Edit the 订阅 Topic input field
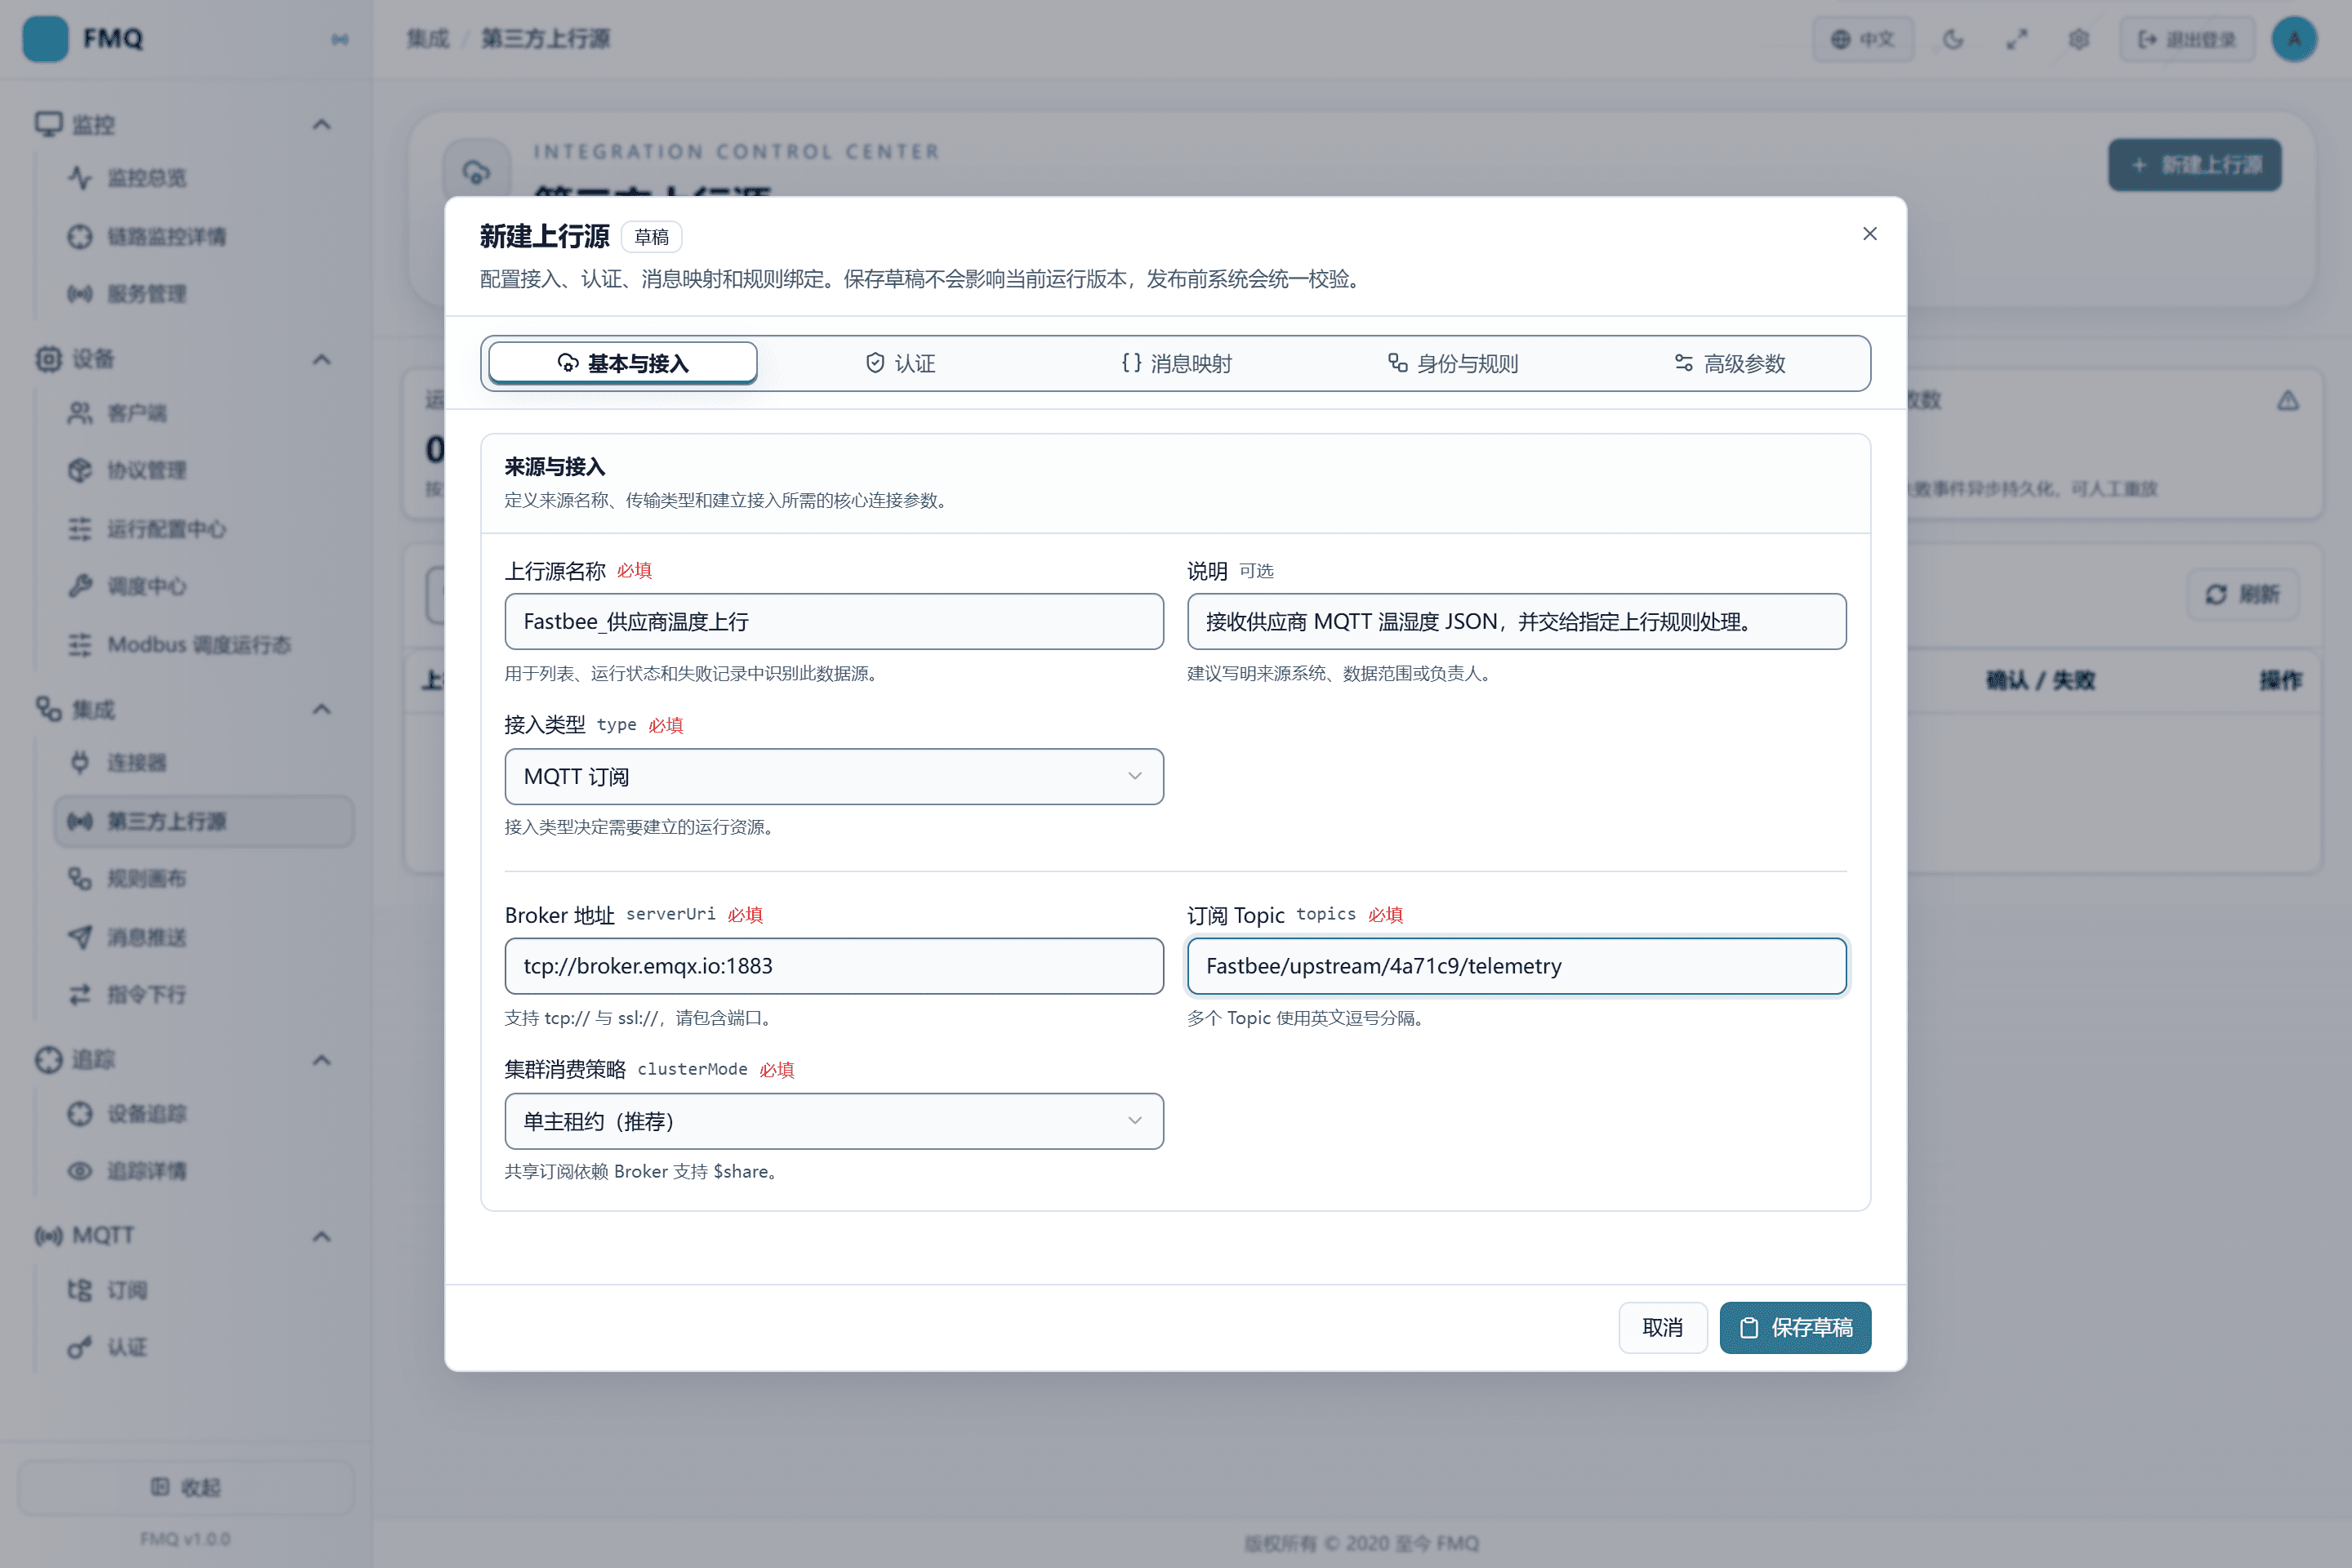Viewport: 2352px width, 1568px height. [x=1516, y=966]
